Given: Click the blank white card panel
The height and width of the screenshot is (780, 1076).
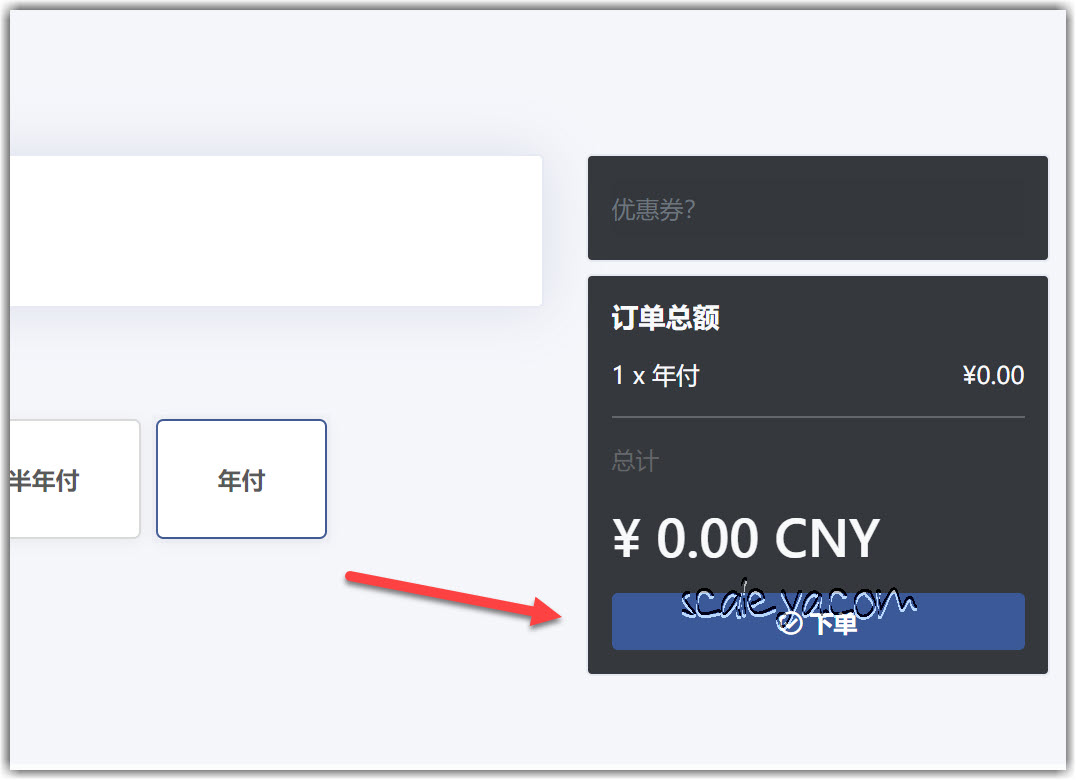Looking at the screenshot, I should (276, 231).
